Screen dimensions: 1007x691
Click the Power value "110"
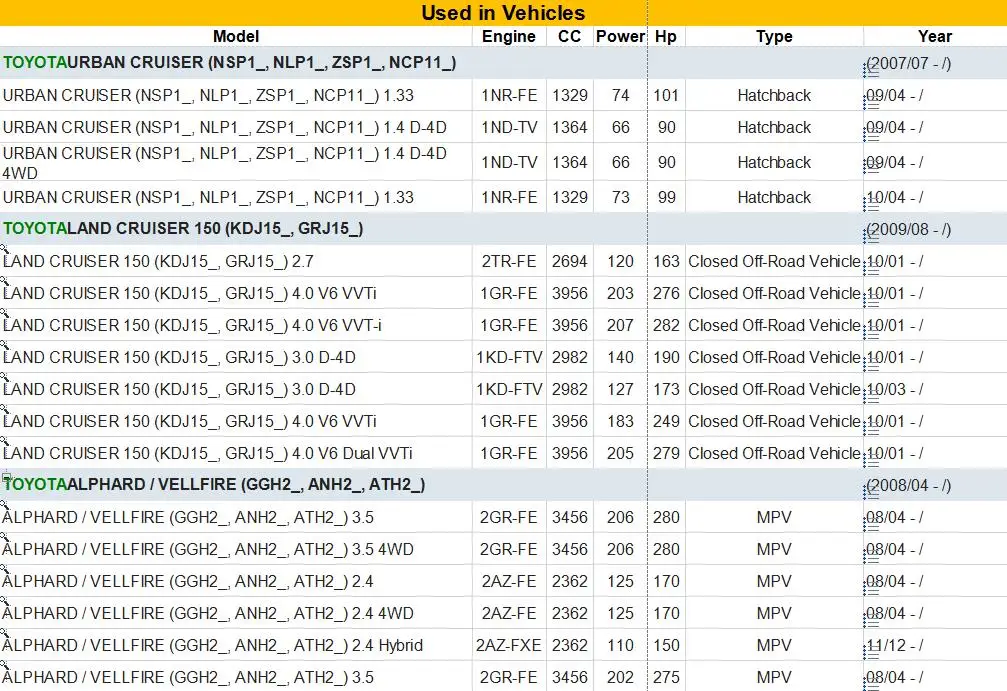tap(620, 646)
